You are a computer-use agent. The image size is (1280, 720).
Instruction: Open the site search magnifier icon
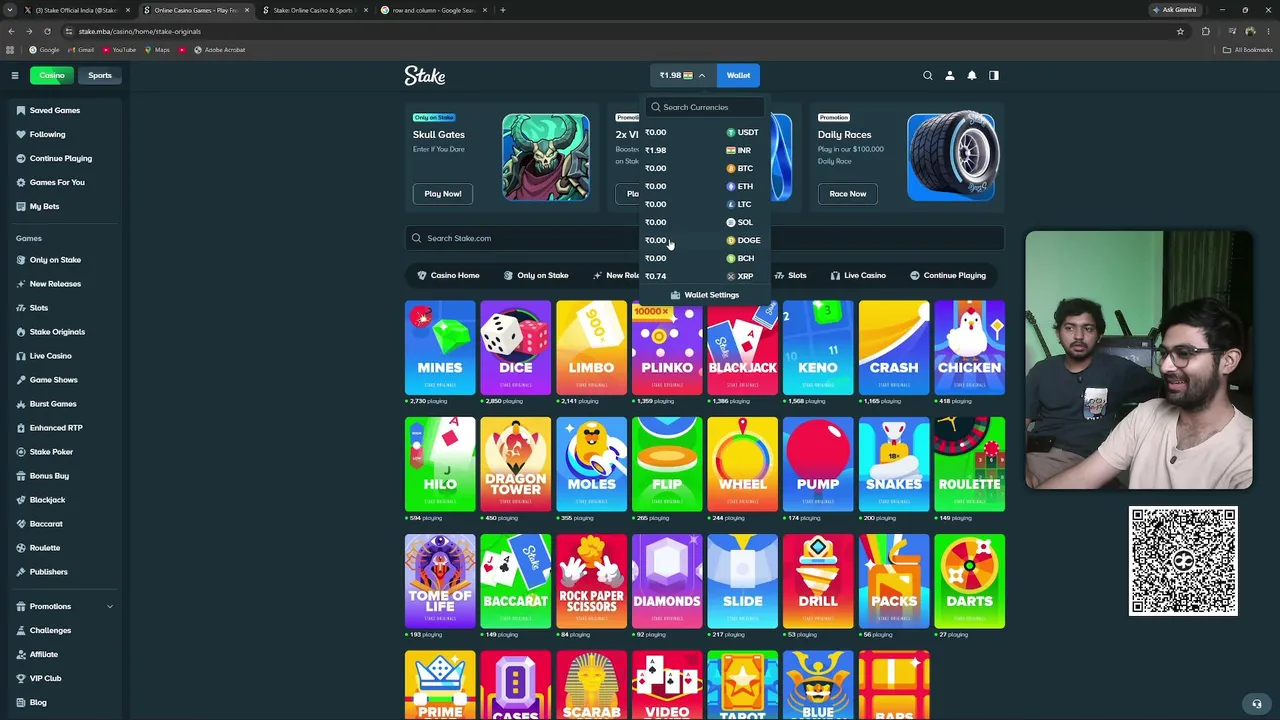pyautogui.click(x=928, y=75)
